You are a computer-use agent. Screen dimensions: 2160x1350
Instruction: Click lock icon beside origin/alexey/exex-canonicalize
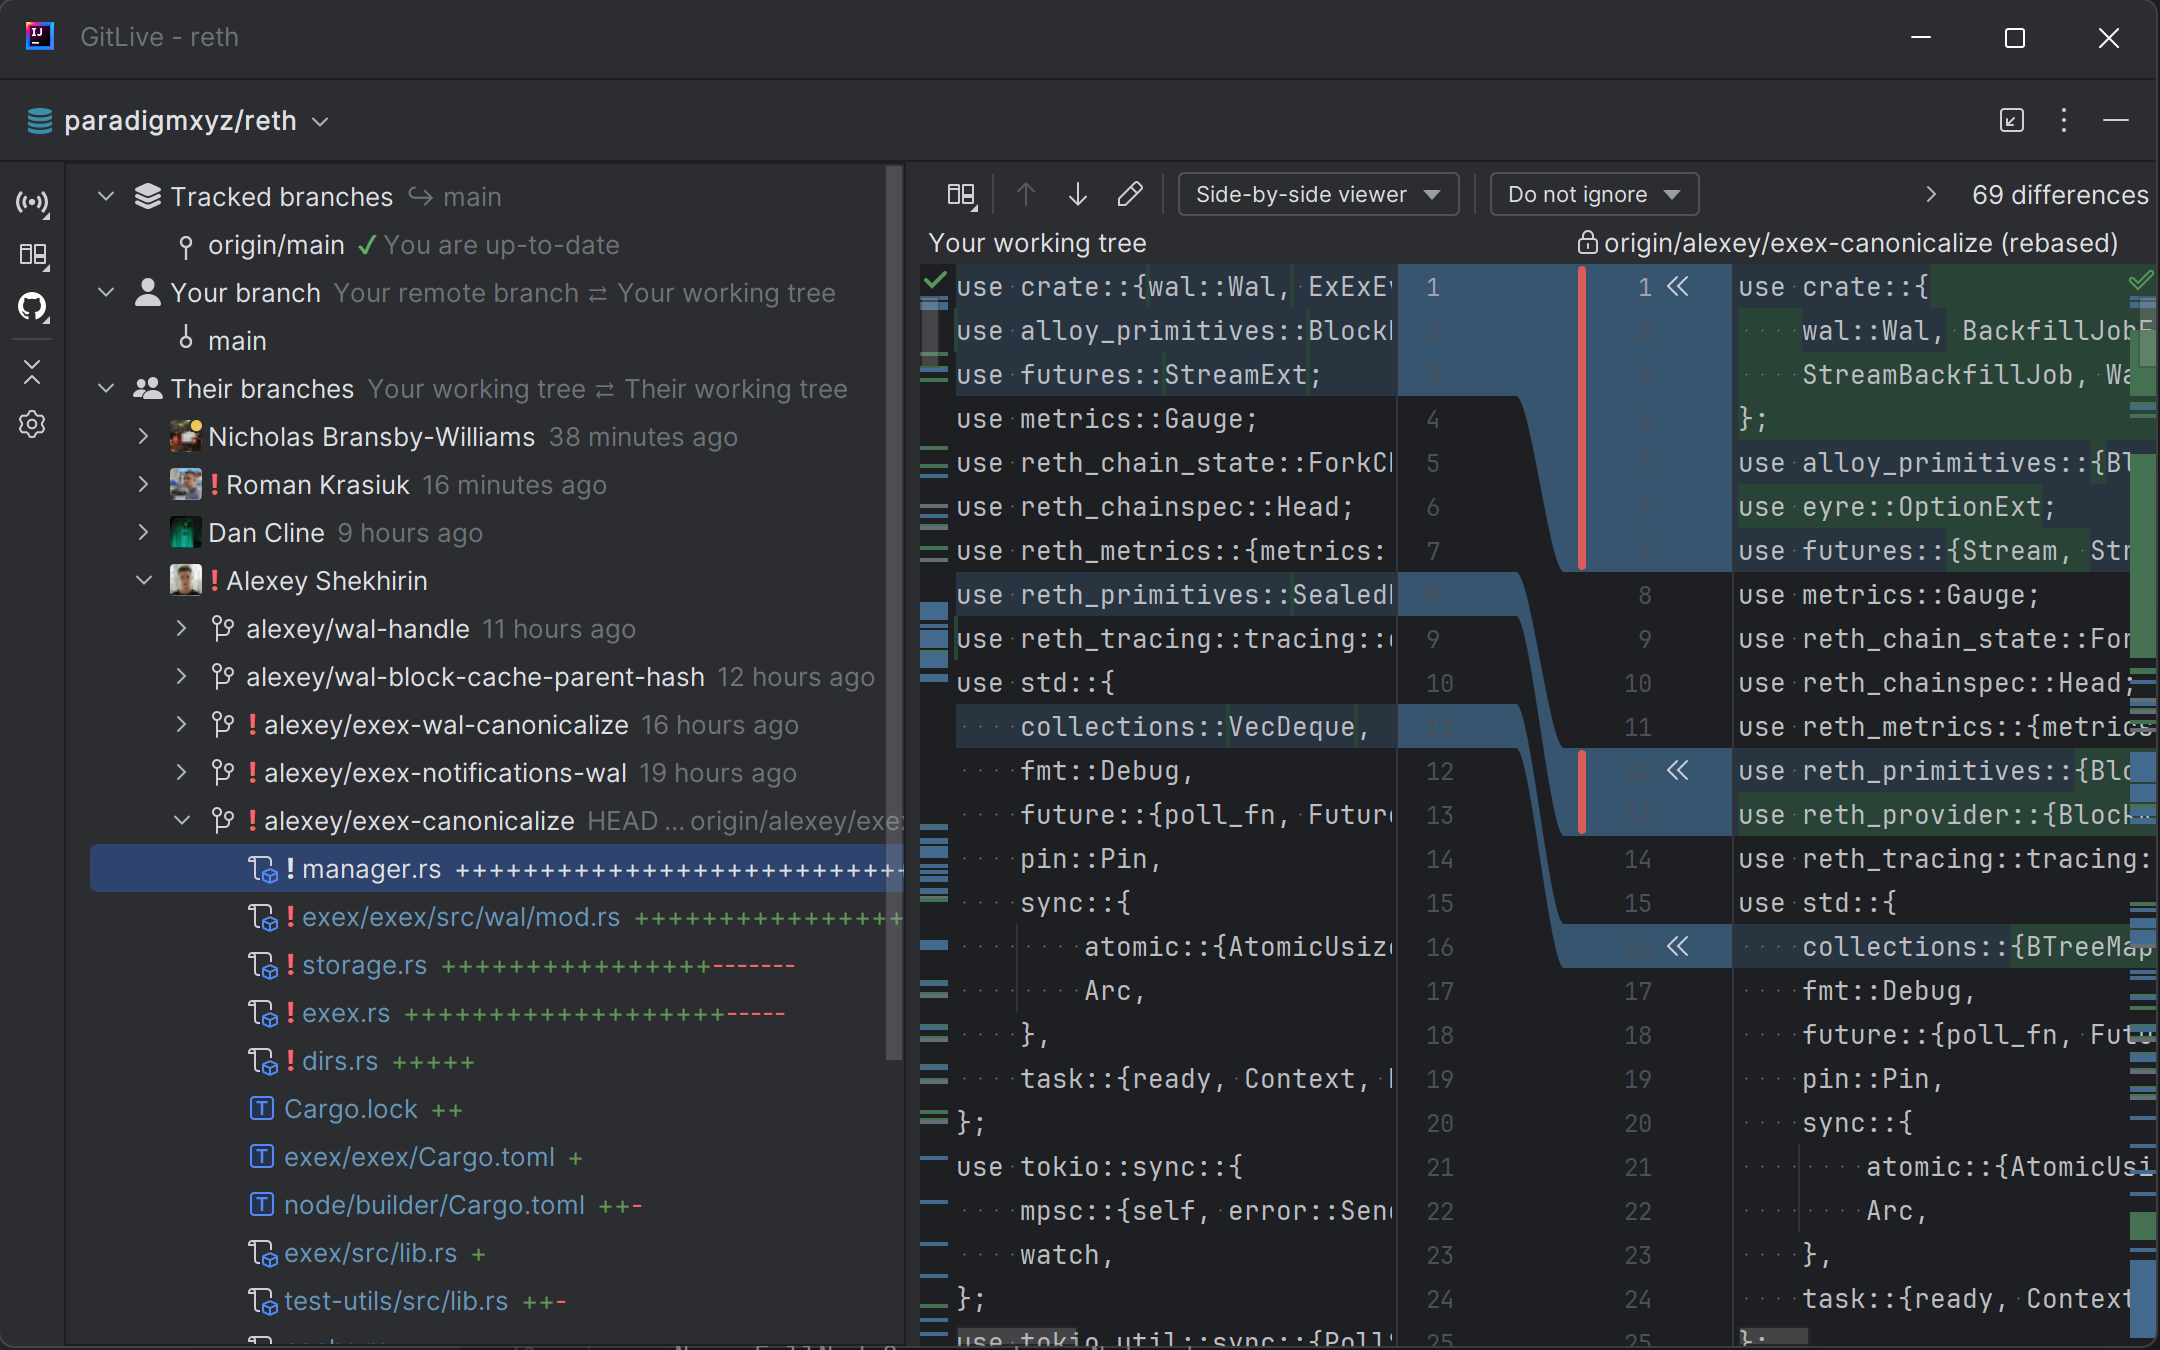click(1587, 243)
